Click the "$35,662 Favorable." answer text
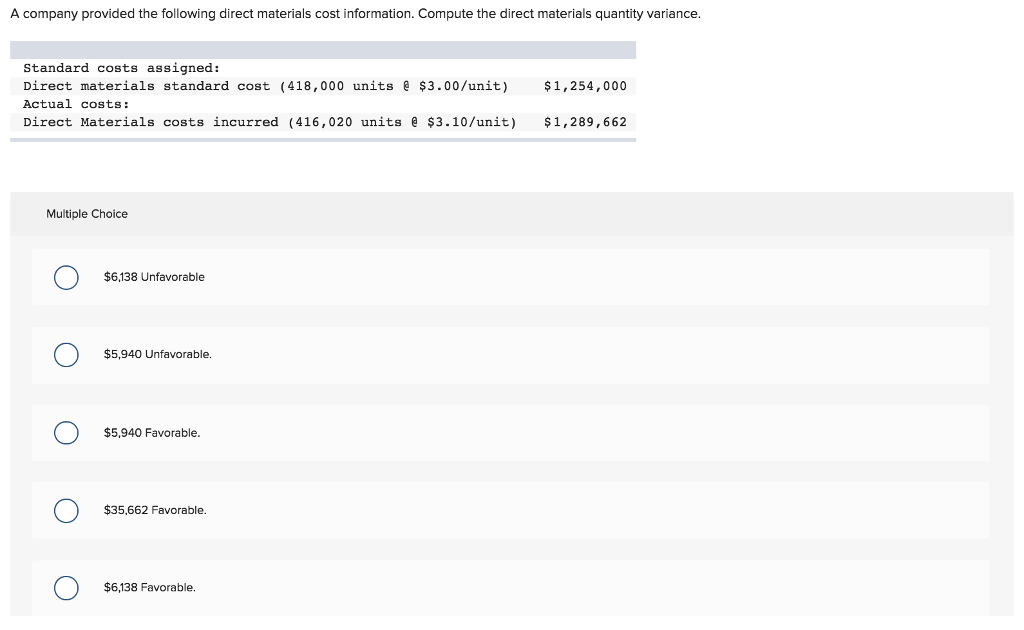 point(155,510)
